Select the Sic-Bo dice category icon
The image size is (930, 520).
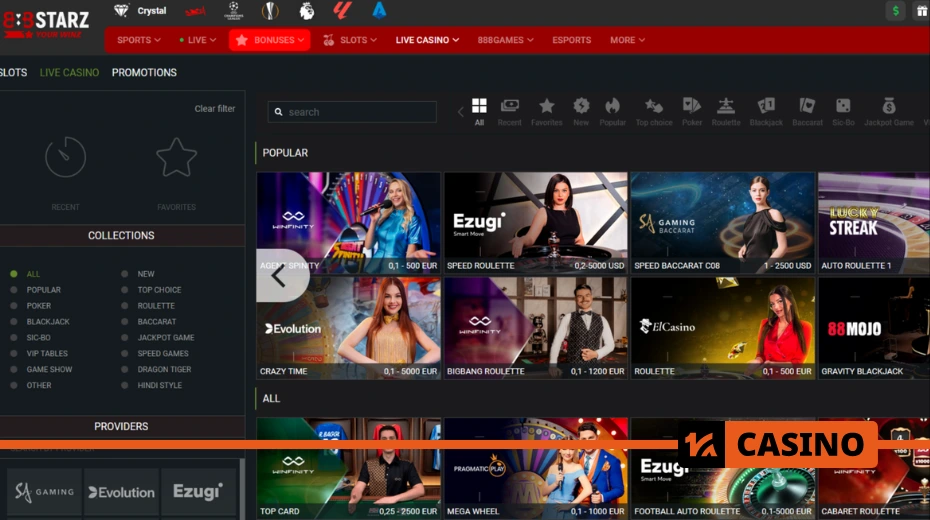(x=843, y=111)
